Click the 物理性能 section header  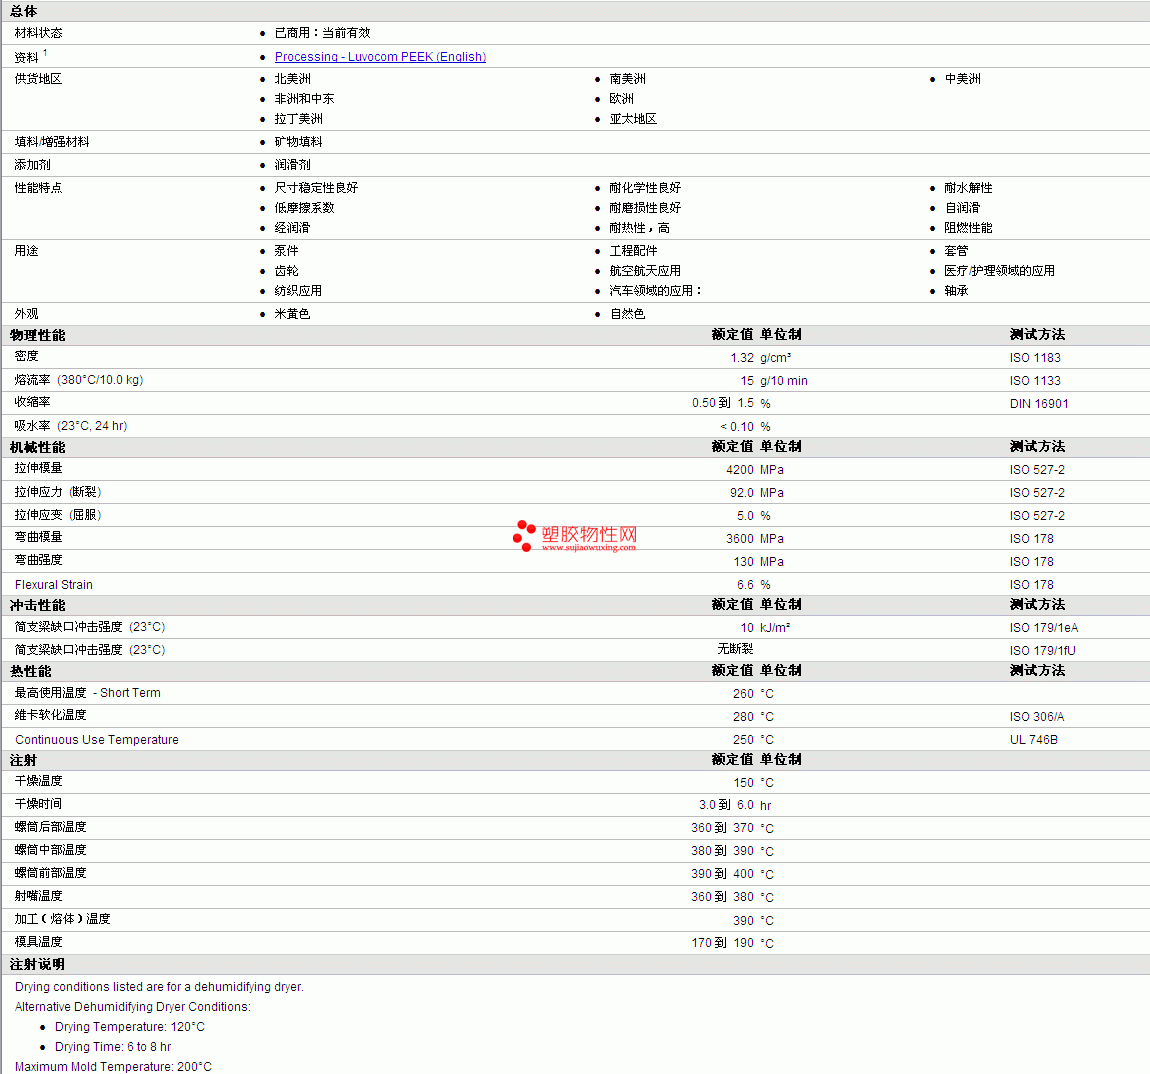click(37, 335)
